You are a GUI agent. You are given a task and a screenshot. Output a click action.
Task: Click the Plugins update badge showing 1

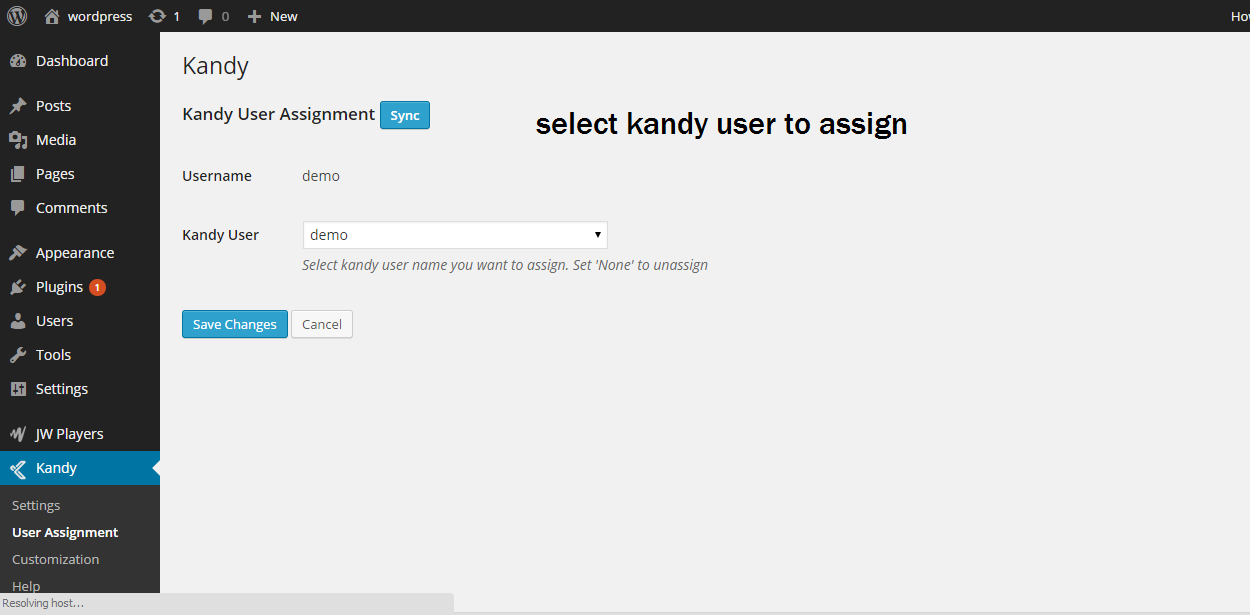pos(97,287)
